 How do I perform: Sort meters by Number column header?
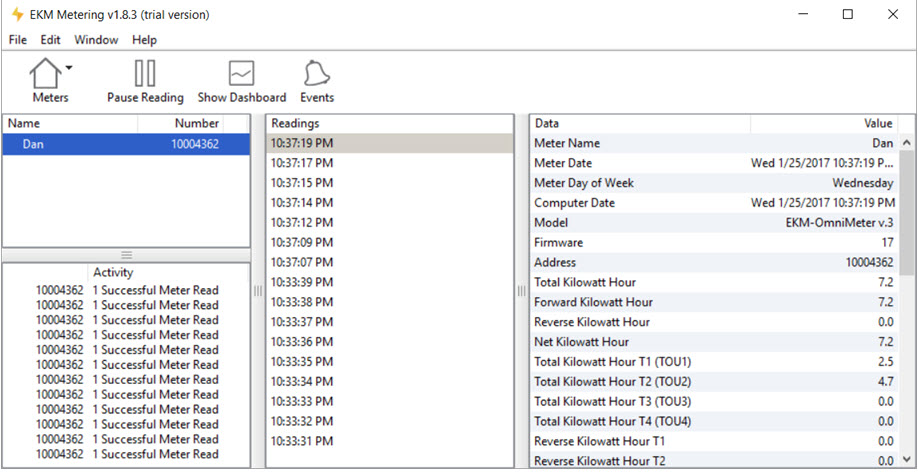coord(195,124)
